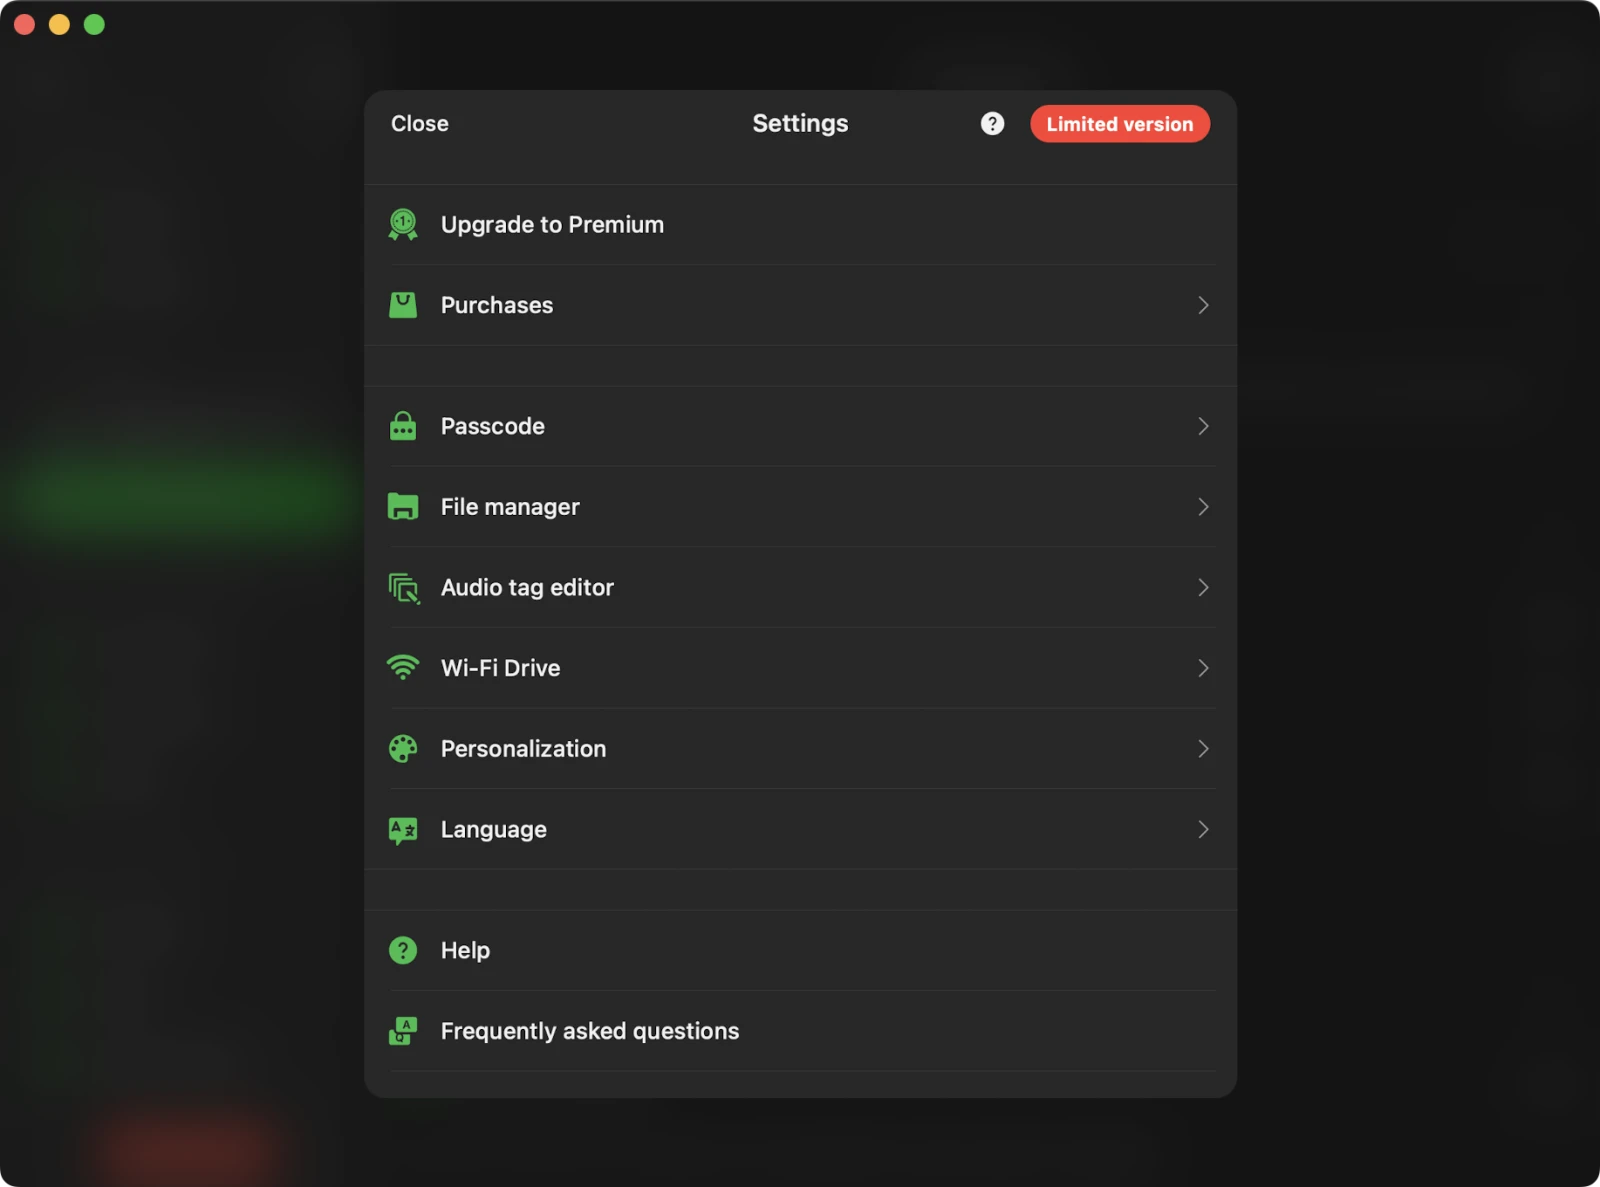1600x1187 pixels.
Task: Click the File manager folder icon
Action: coord(403,507)
